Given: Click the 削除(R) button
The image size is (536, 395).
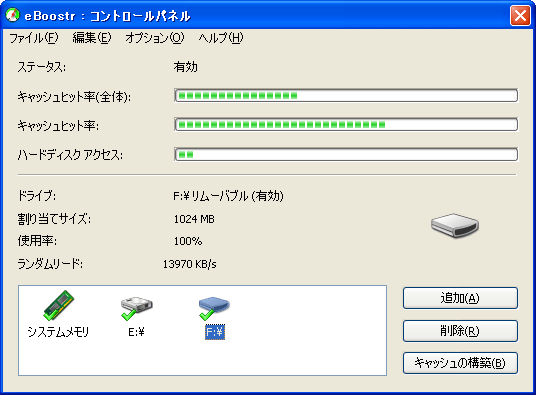Looking at the screenshot, I should pyautogui.click(x=460, y=331).
